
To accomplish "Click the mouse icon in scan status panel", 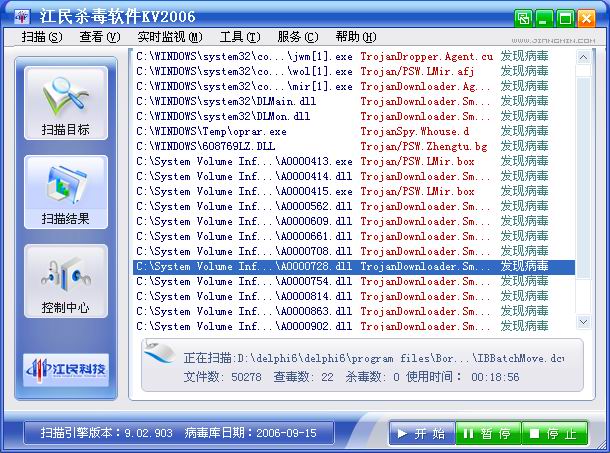I will [x=159, y=351].
